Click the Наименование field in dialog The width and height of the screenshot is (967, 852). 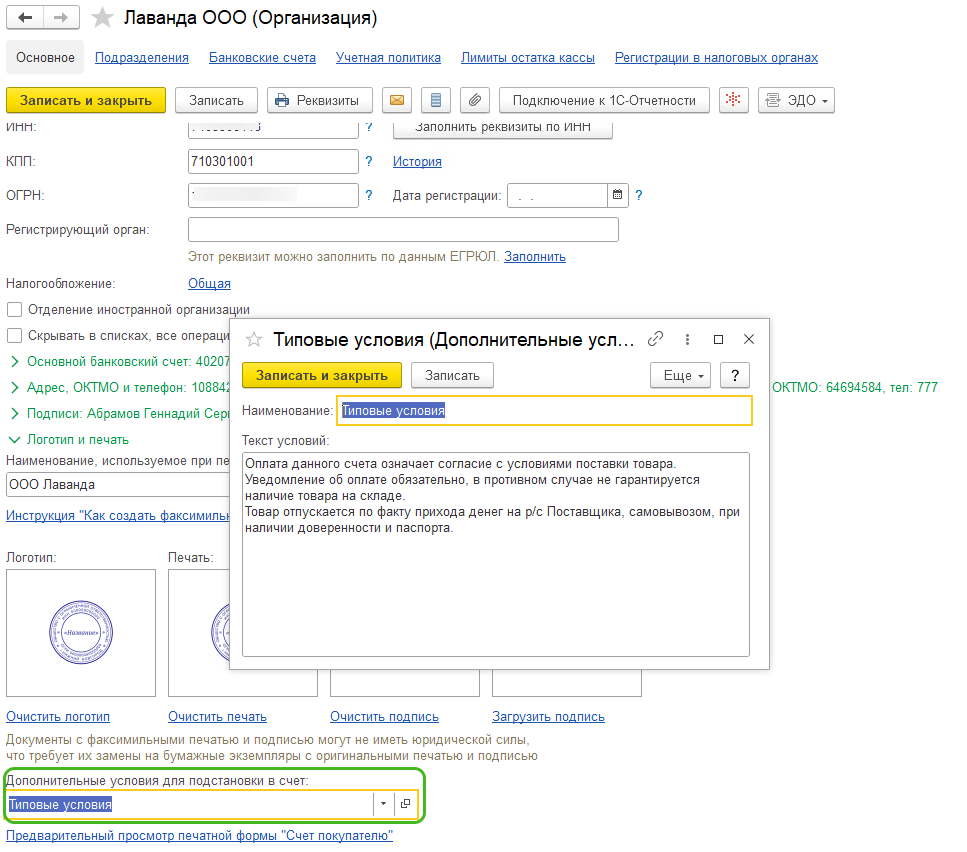[545, 411]
